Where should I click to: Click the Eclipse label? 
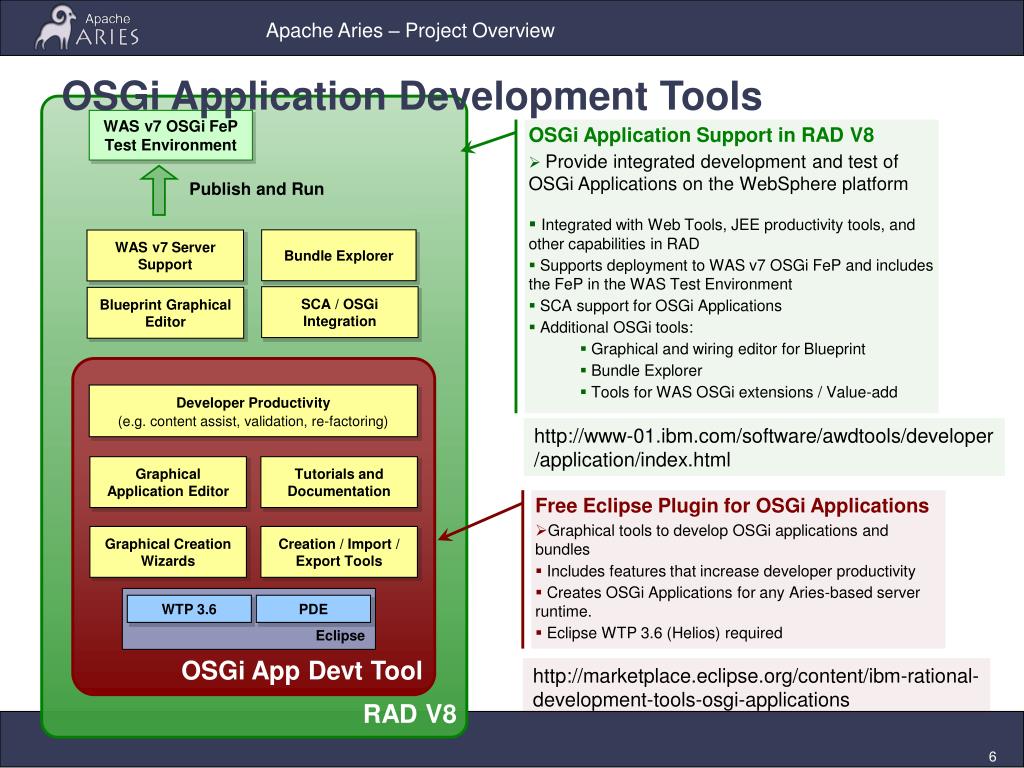tap(340, 635)
